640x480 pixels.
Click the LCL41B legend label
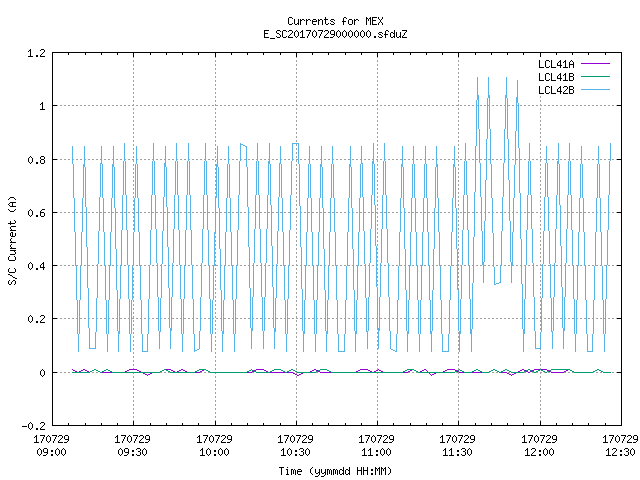556,77
